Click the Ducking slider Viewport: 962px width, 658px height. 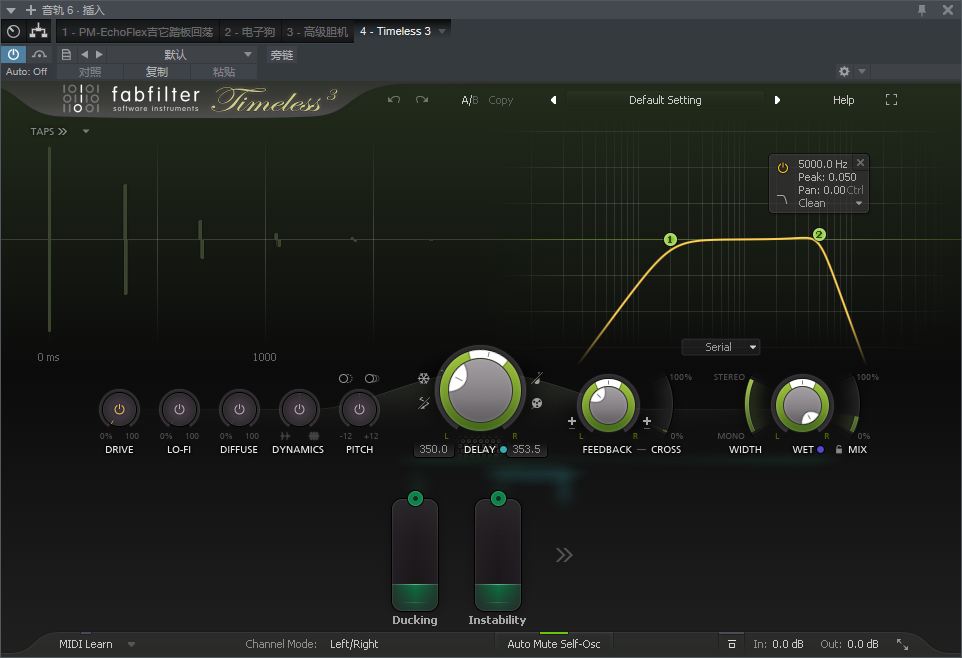tap(415, 555)
